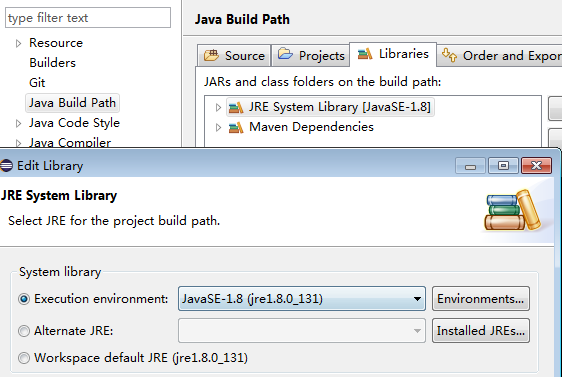
Task: Close the Edit Library dialog
Action: point(536,166)
